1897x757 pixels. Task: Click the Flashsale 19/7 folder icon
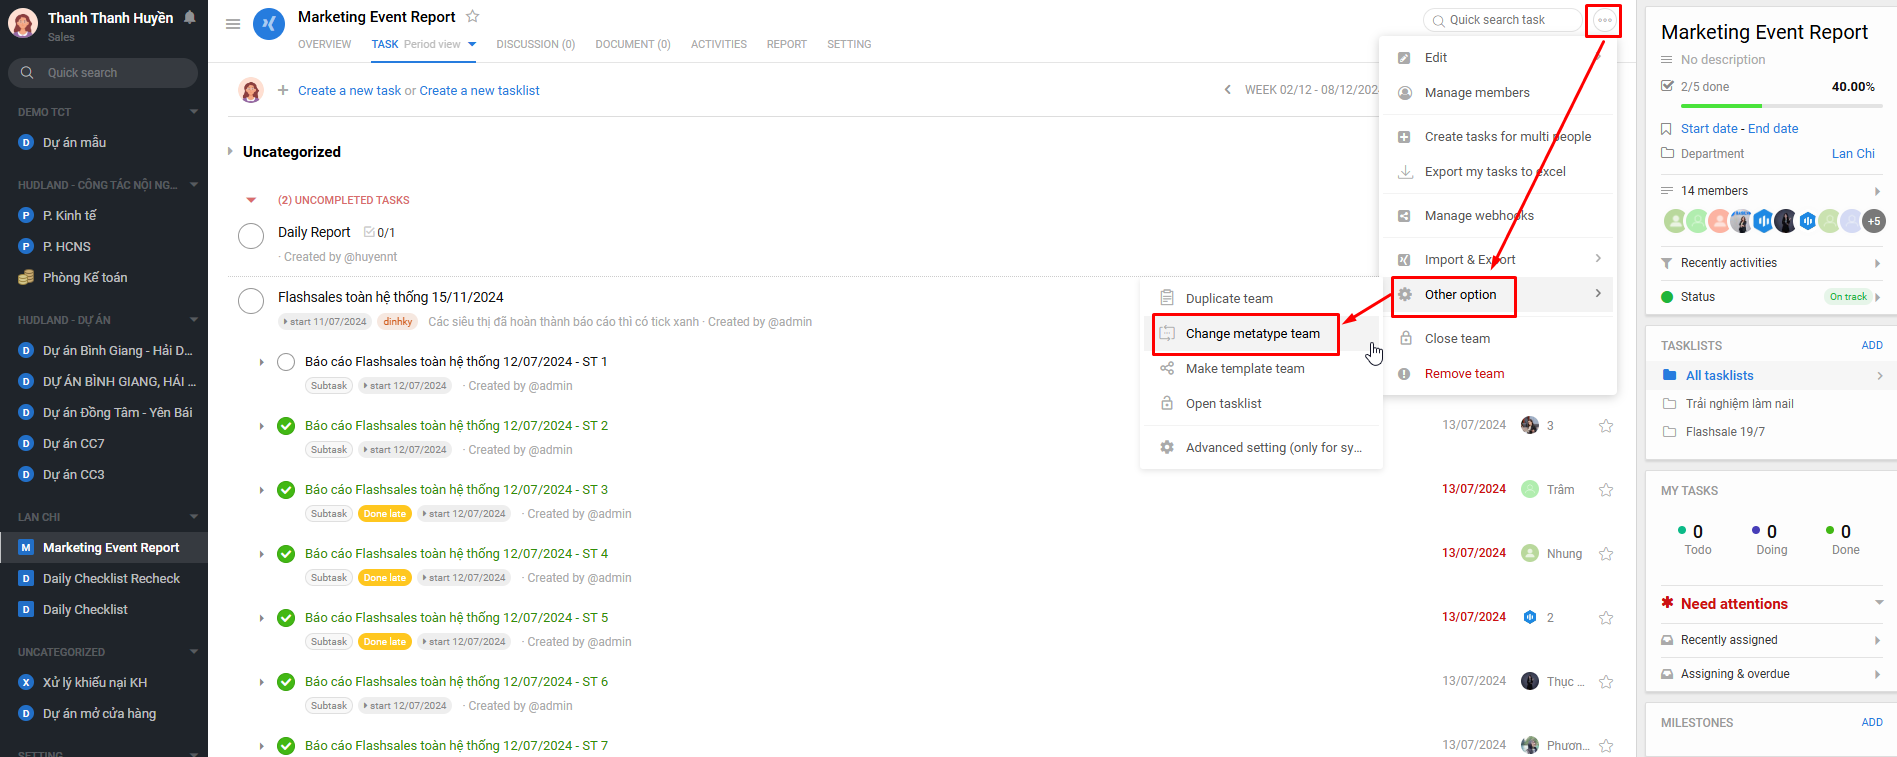(1669, 432)
